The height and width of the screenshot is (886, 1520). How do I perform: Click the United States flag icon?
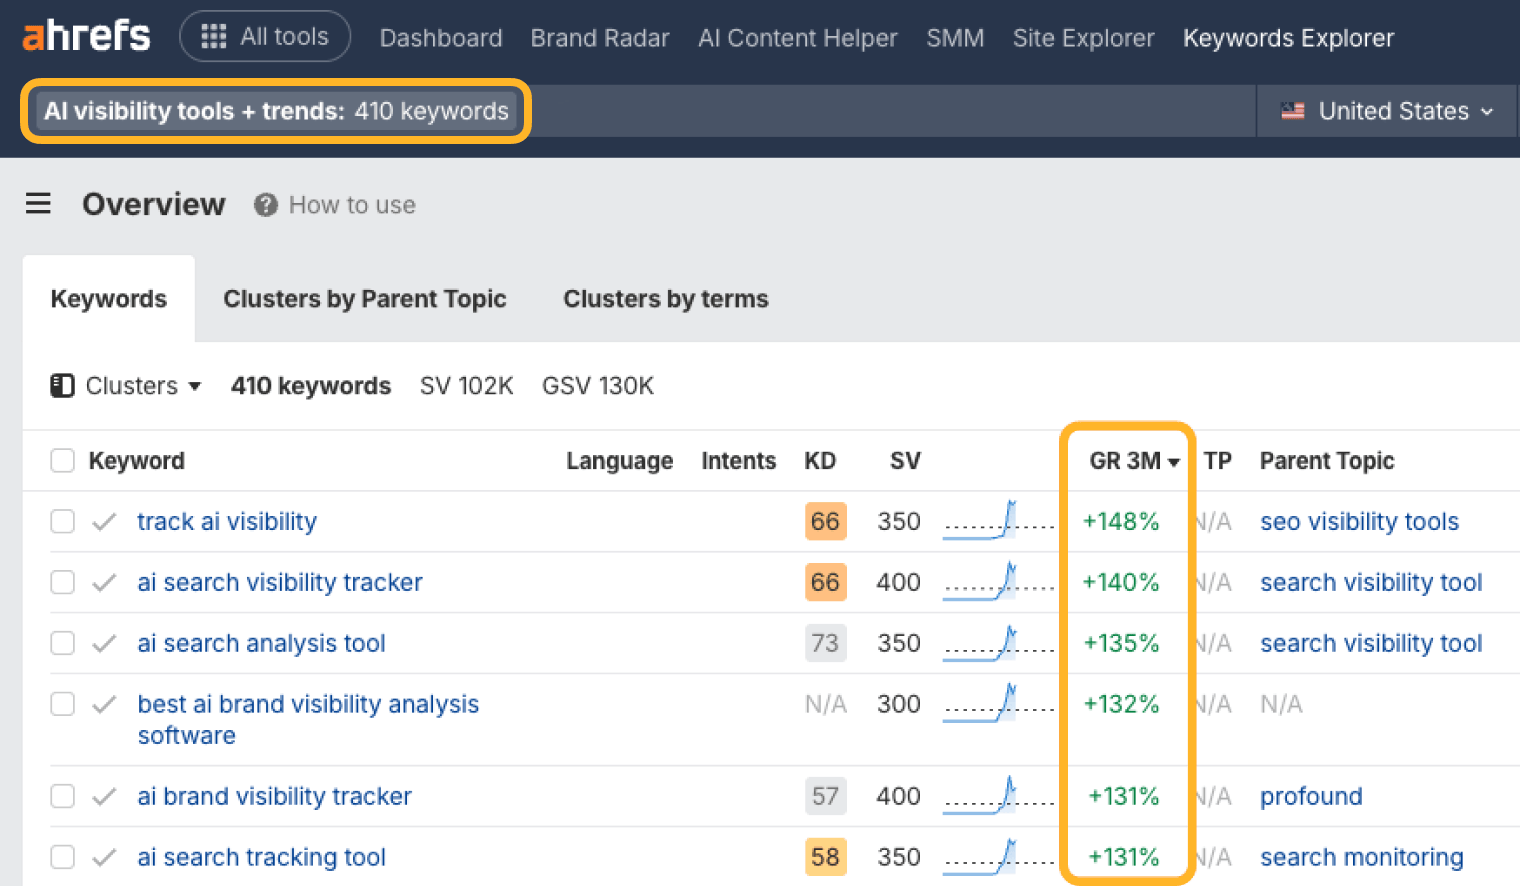coord(1293,111)
